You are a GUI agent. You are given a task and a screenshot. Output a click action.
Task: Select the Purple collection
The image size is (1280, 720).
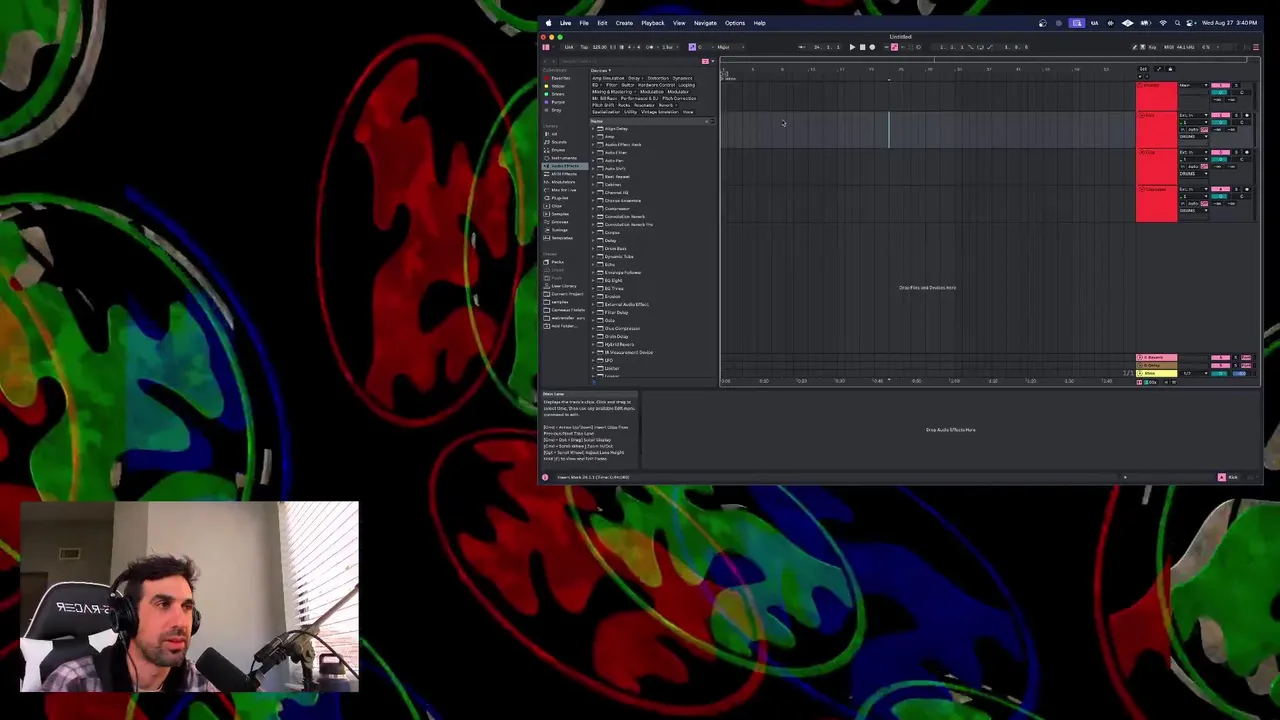point(556,102)
